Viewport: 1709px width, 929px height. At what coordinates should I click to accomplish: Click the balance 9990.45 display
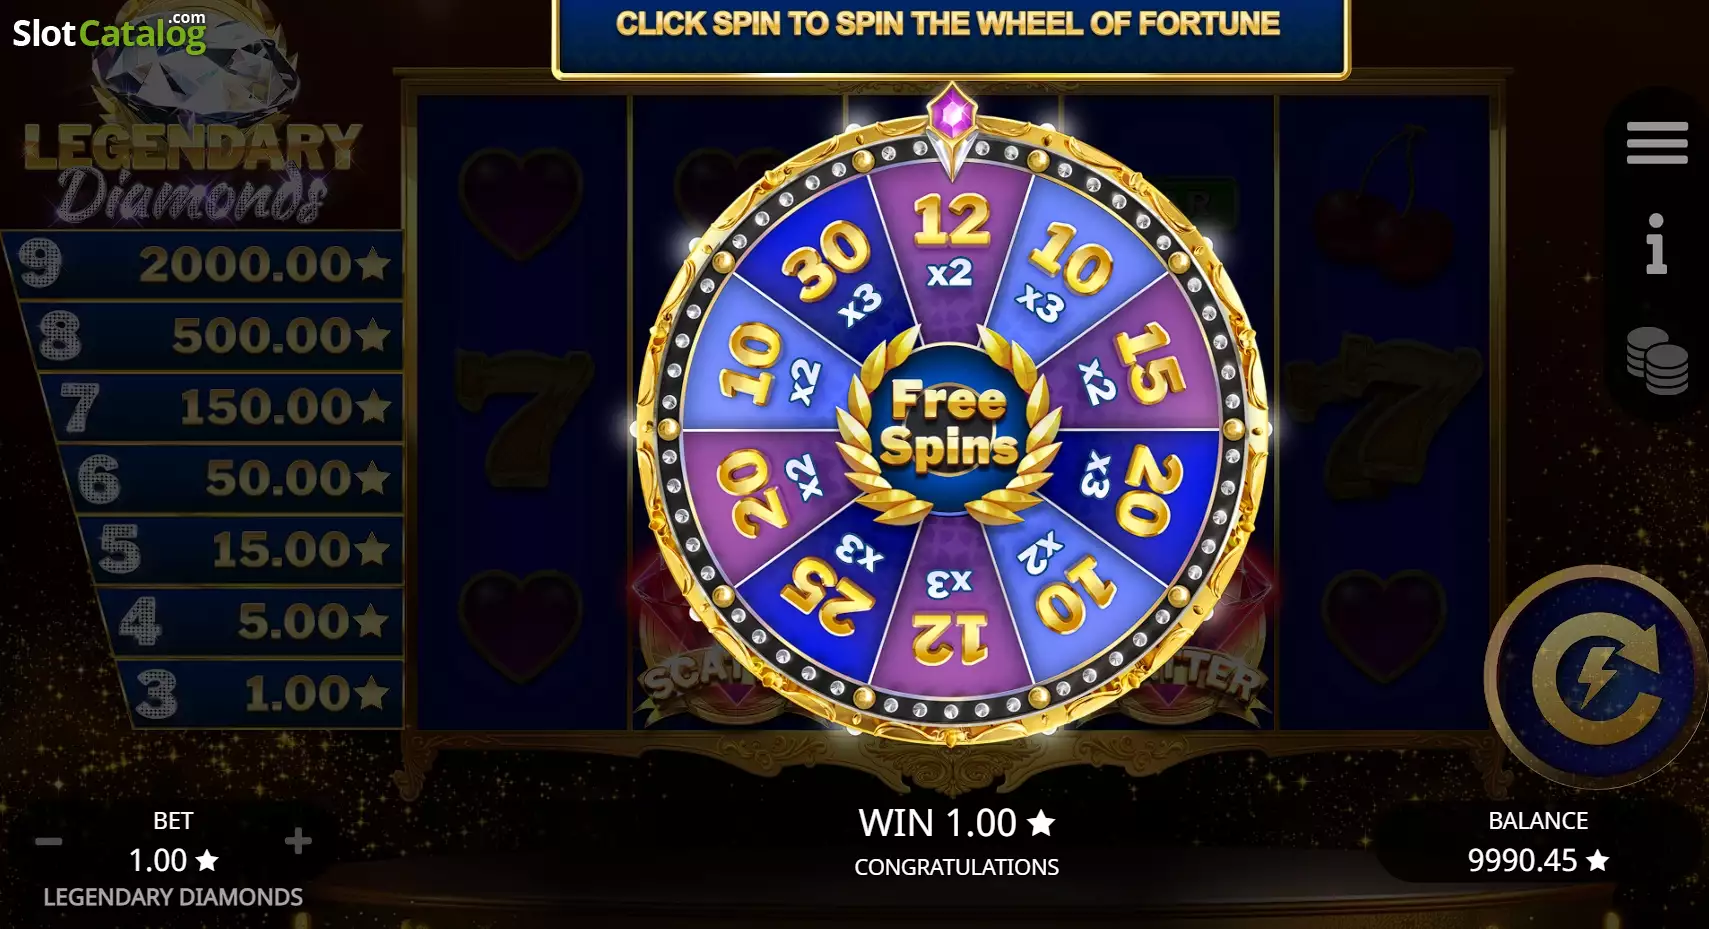click(1538, 841)
